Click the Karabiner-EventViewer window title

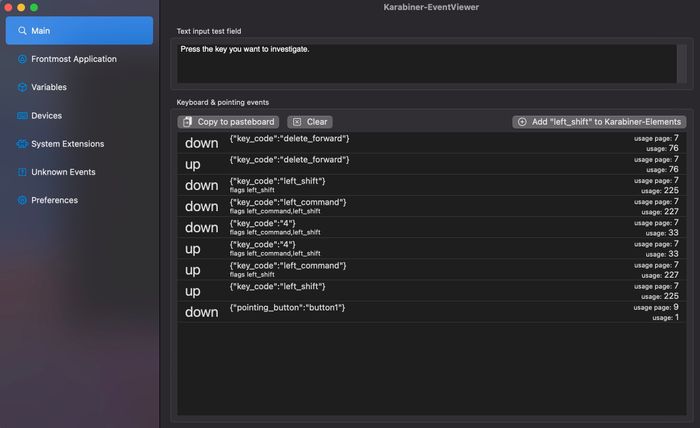coord(431,7)
